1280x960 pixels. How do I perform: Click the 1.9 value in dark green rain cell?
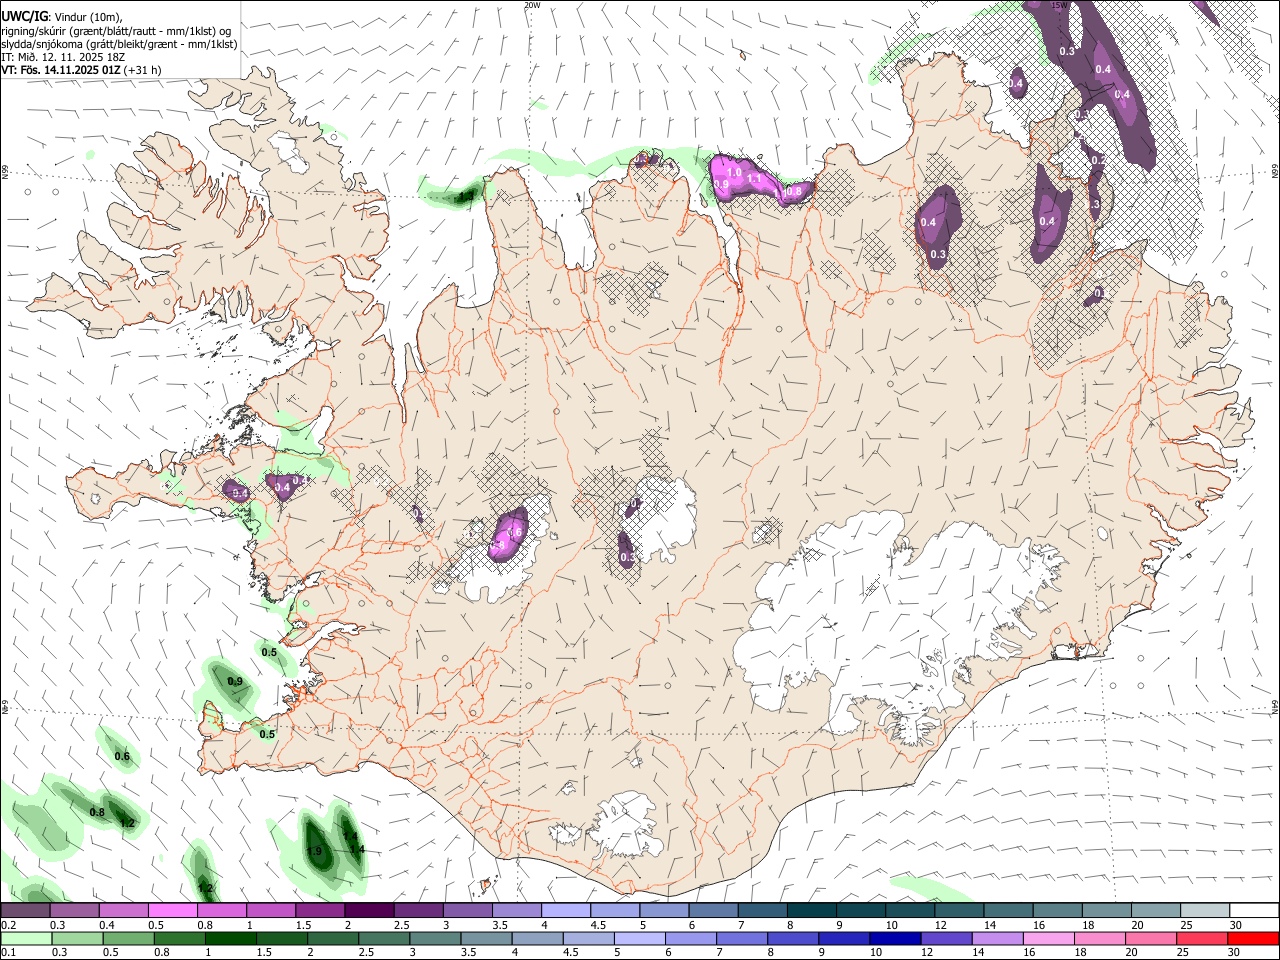[x=314, y=852]
